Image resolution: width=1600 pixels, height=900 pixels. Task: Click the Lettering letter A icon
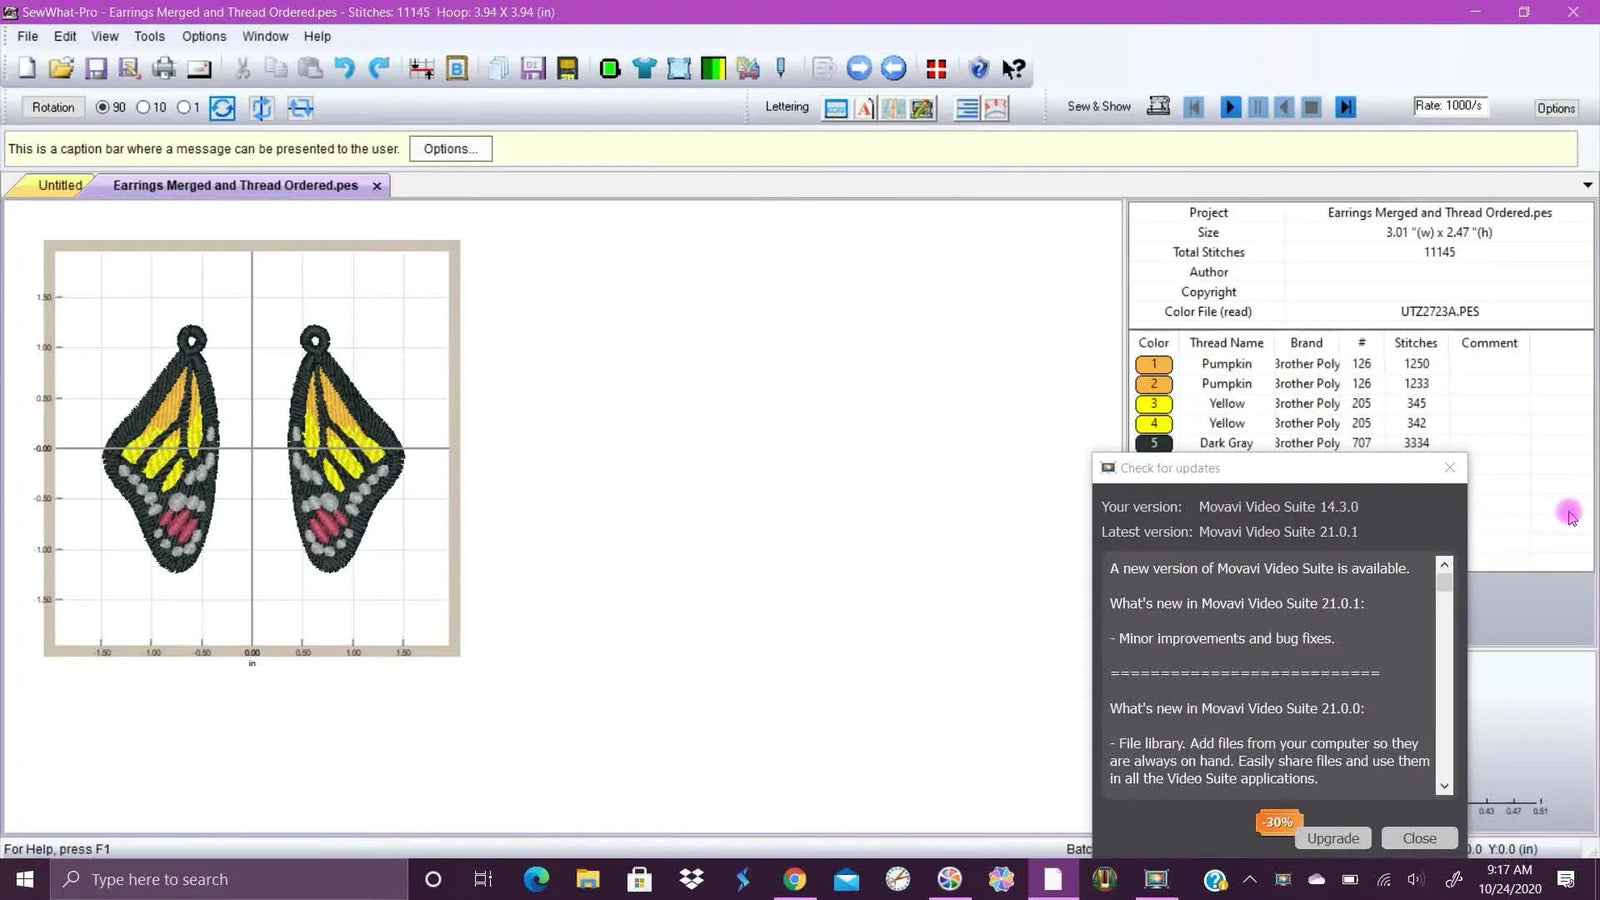coord(865,108)
